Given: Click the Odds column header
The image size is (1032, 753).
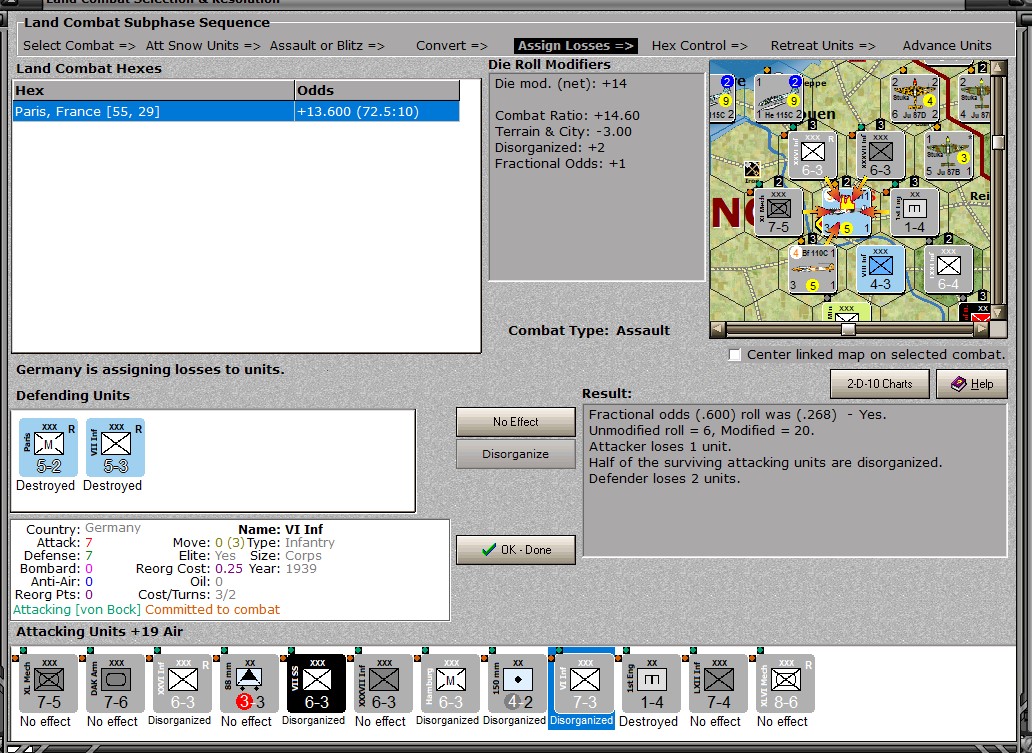Looking at the screenshot, I should point(376,91).
